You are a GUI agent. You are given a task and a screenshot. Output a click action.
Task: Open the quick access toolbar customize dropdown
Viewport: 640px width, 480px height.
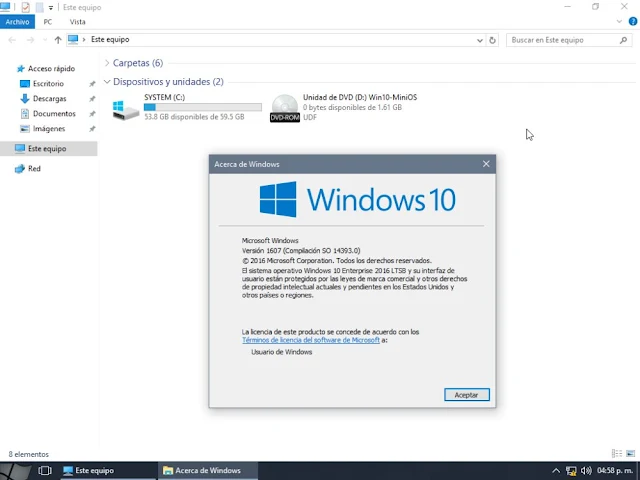51,7
